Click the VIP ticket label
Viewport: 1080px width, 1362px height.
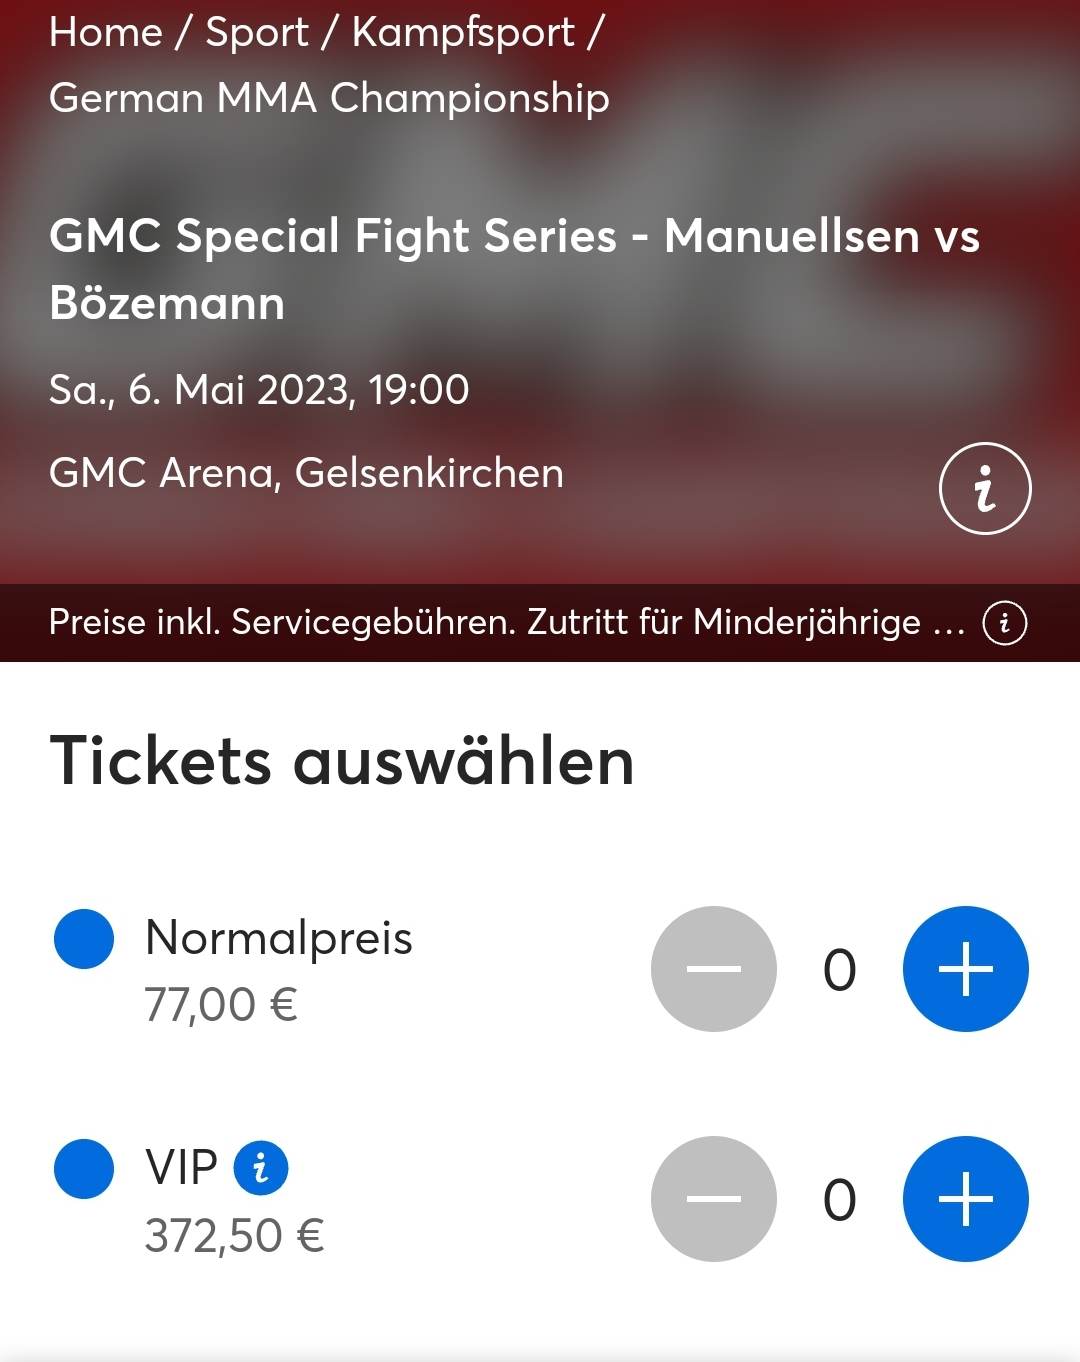pos(181,1168)
